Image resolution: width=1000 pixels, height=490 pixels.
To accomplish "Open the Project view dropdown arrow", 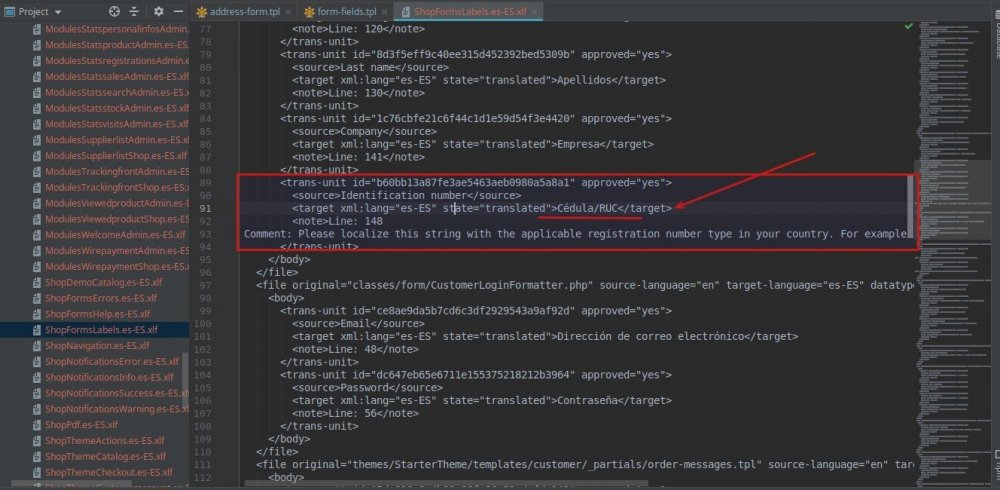I will 59,12.
